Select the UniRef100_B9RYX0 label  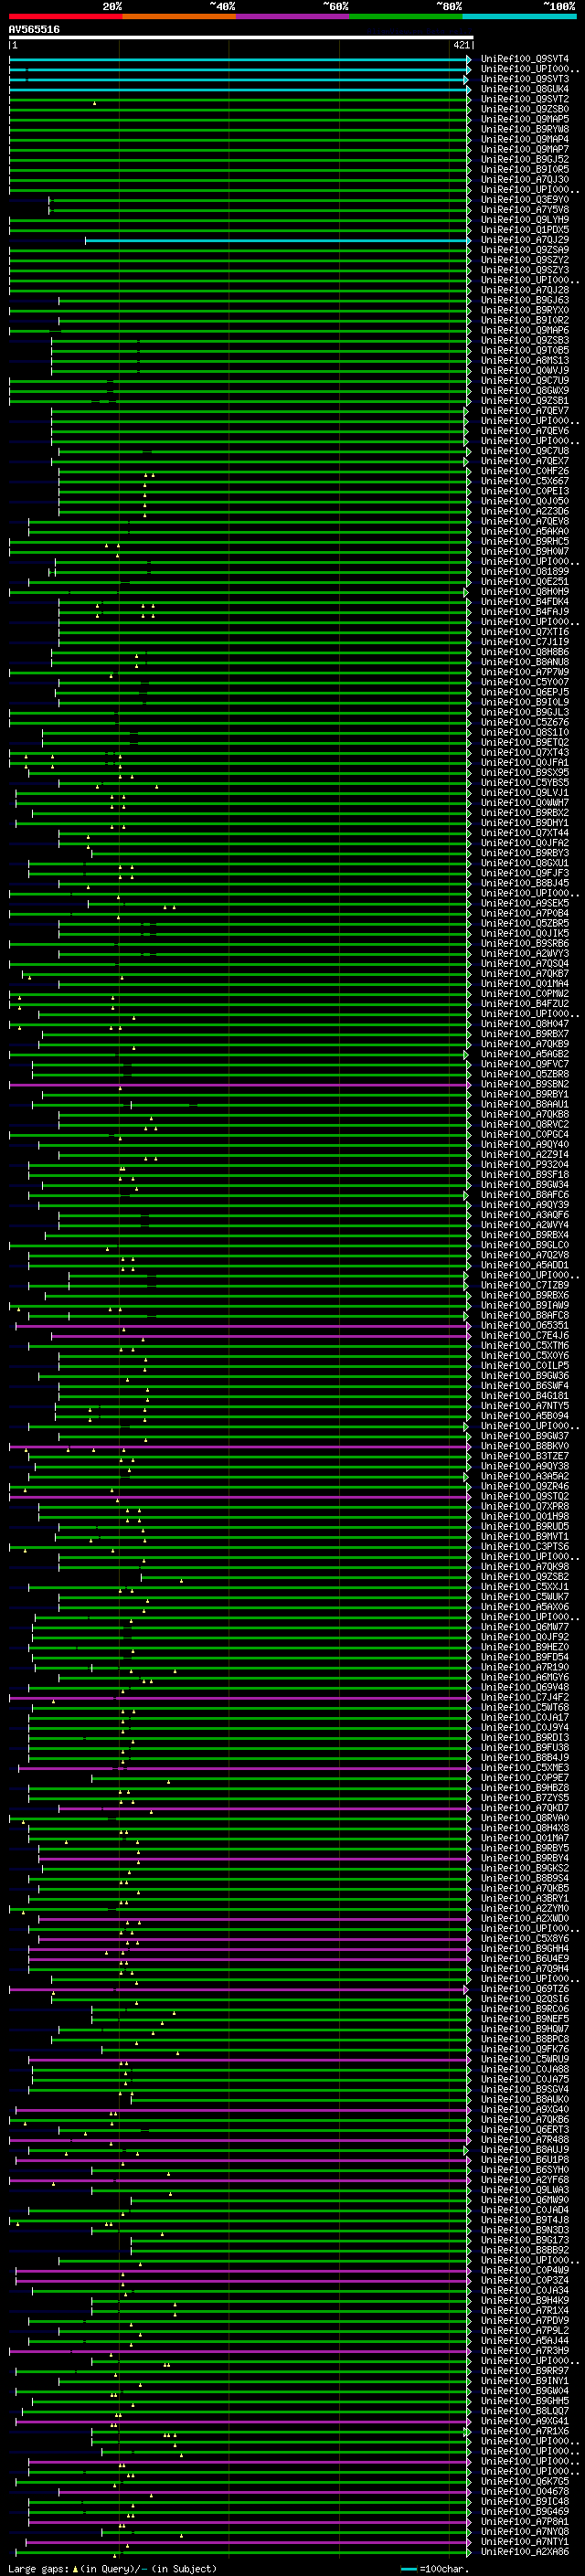point(524,310)
